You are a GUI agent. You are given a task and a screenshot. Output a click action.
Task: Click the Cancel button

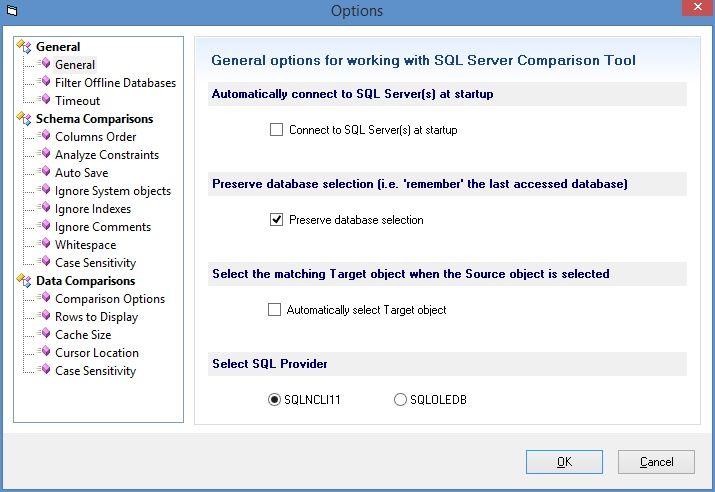656,462
